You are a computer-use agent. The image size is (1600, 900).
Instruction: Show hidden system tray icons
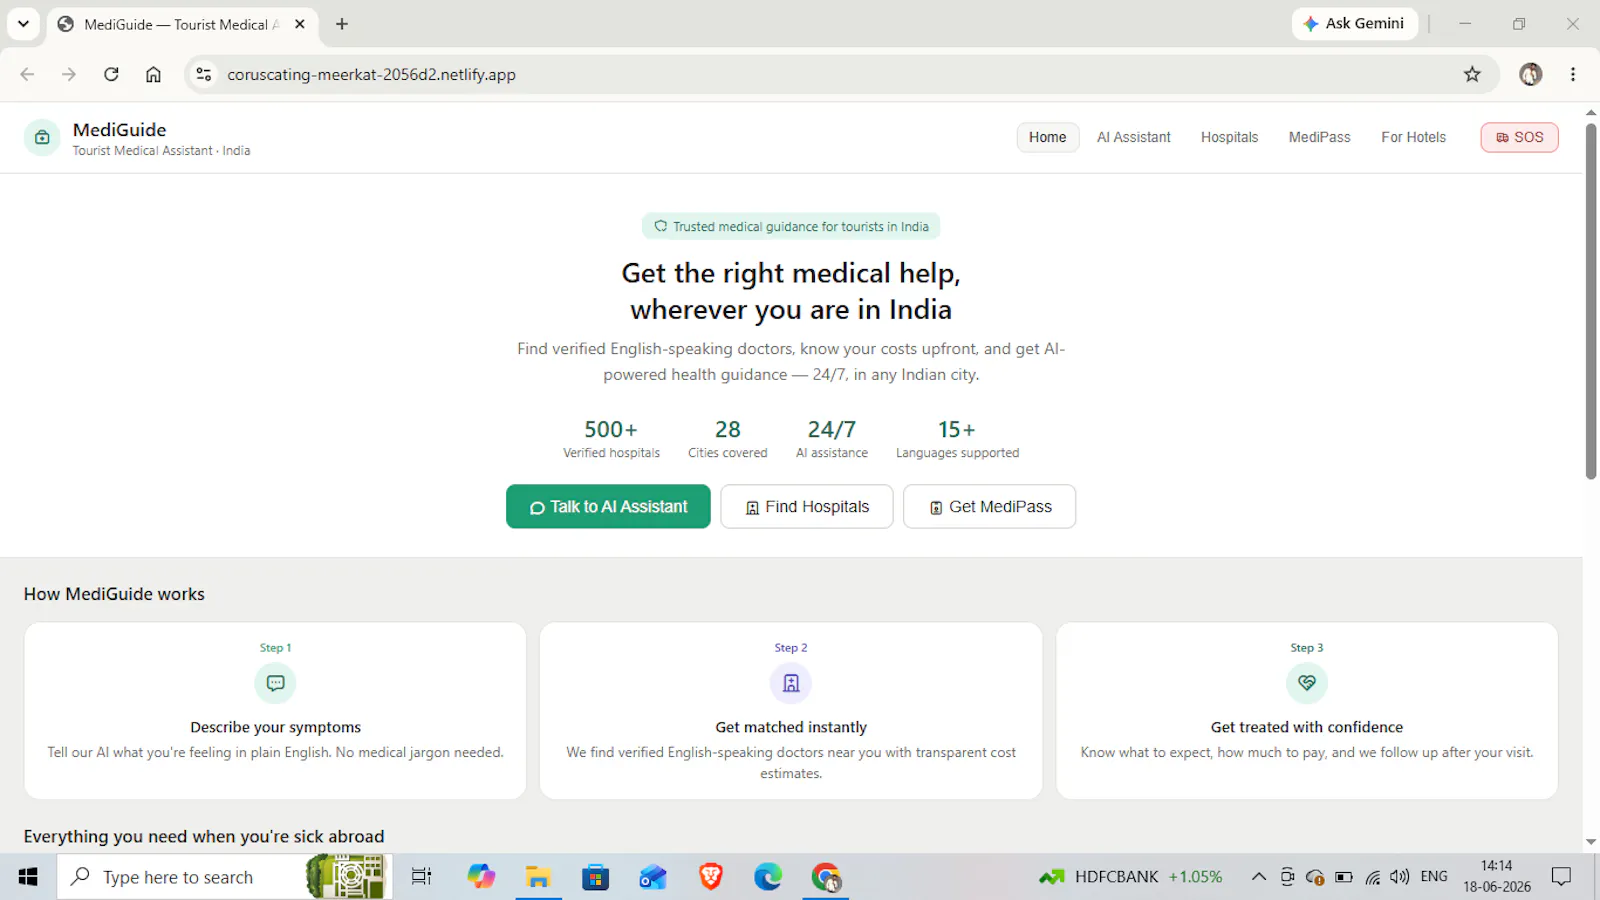1259,877
